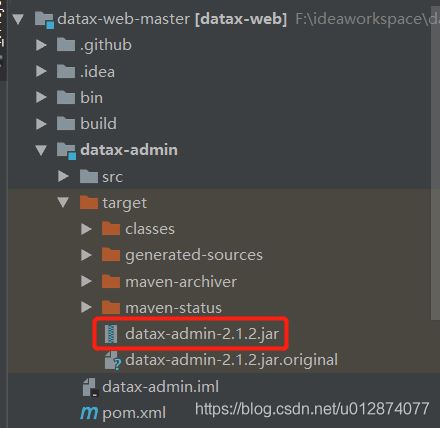Viewport: 440px width, 428px height.
Task: Collapse the datax-web-master root node
Action: point(18,19)
